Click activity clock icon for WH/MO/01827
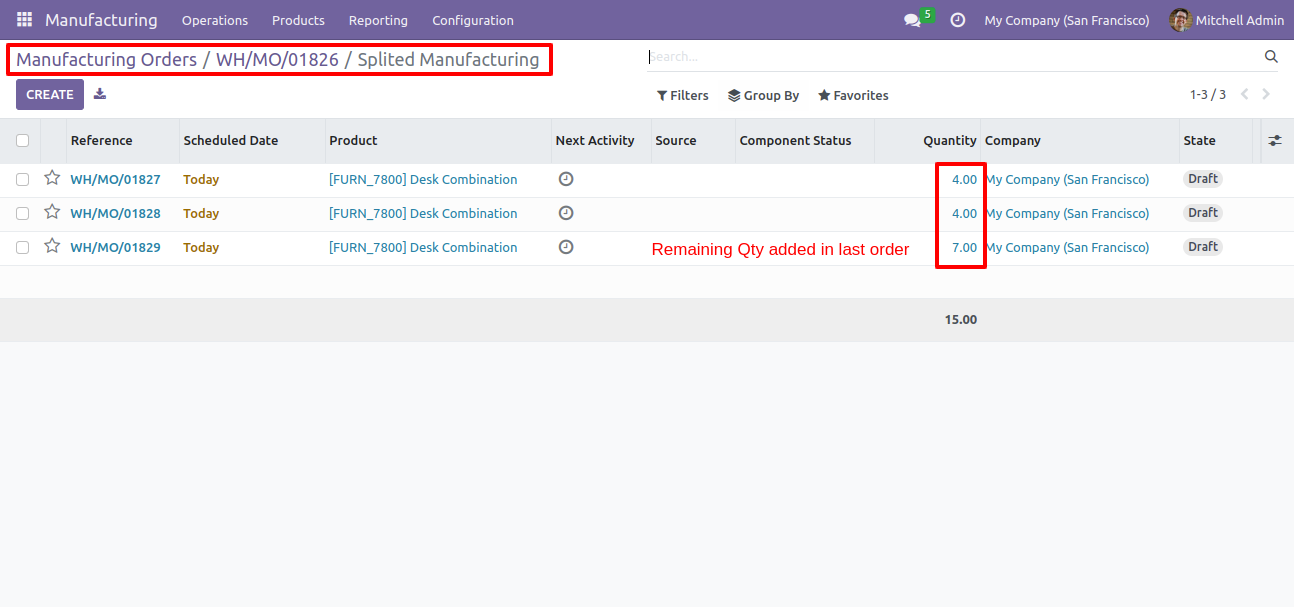Image resolution: width=1294 pixels, height=607 pixels. tap(566, 179)
